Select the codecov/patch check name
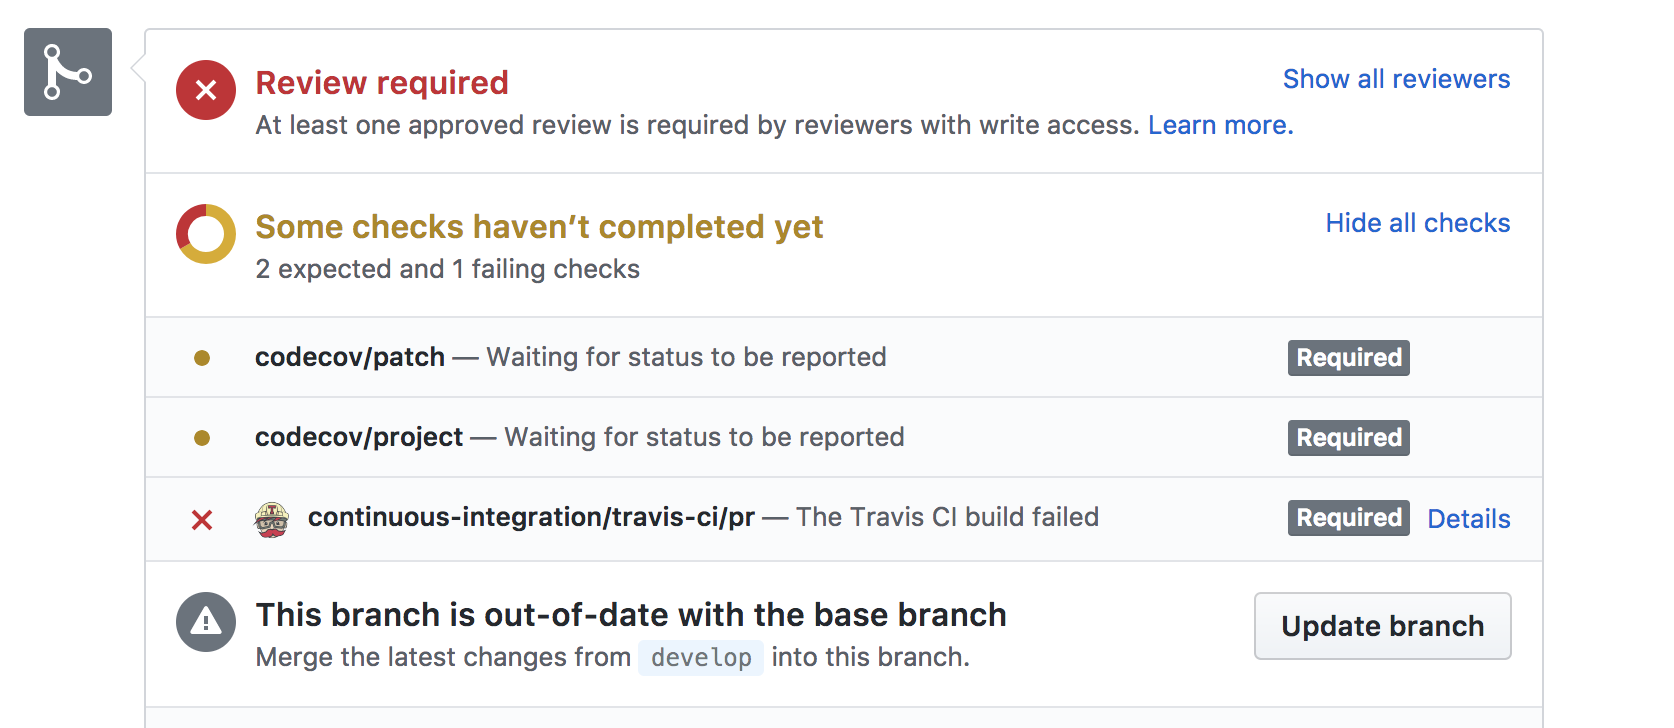 coord(350,357)
